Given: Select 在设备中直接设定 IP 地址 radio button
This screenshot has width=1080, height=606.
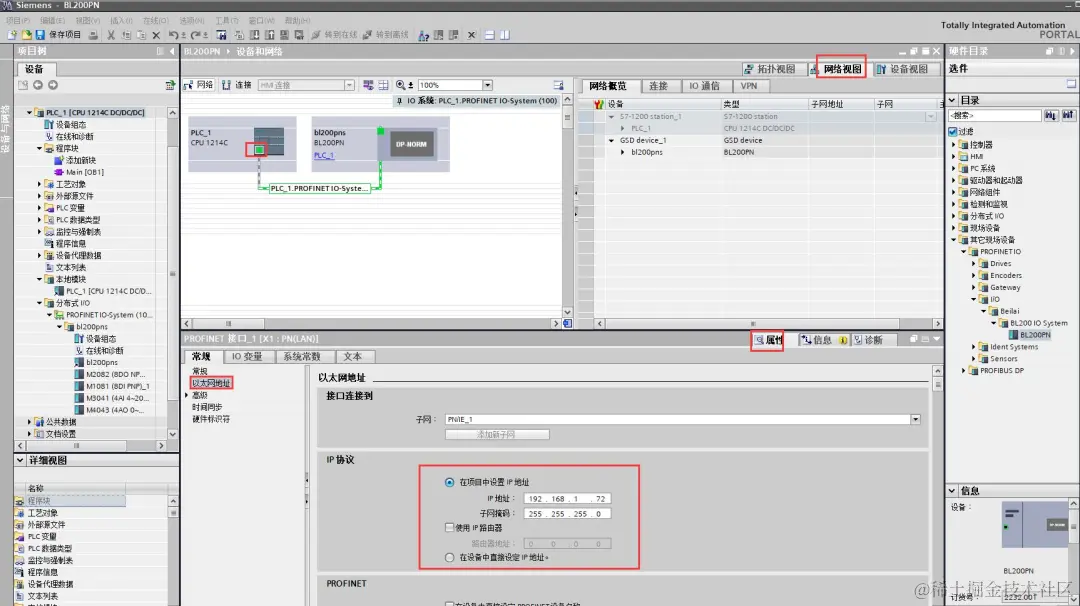Looking at the screenshot, I should (x=450, y=557).
